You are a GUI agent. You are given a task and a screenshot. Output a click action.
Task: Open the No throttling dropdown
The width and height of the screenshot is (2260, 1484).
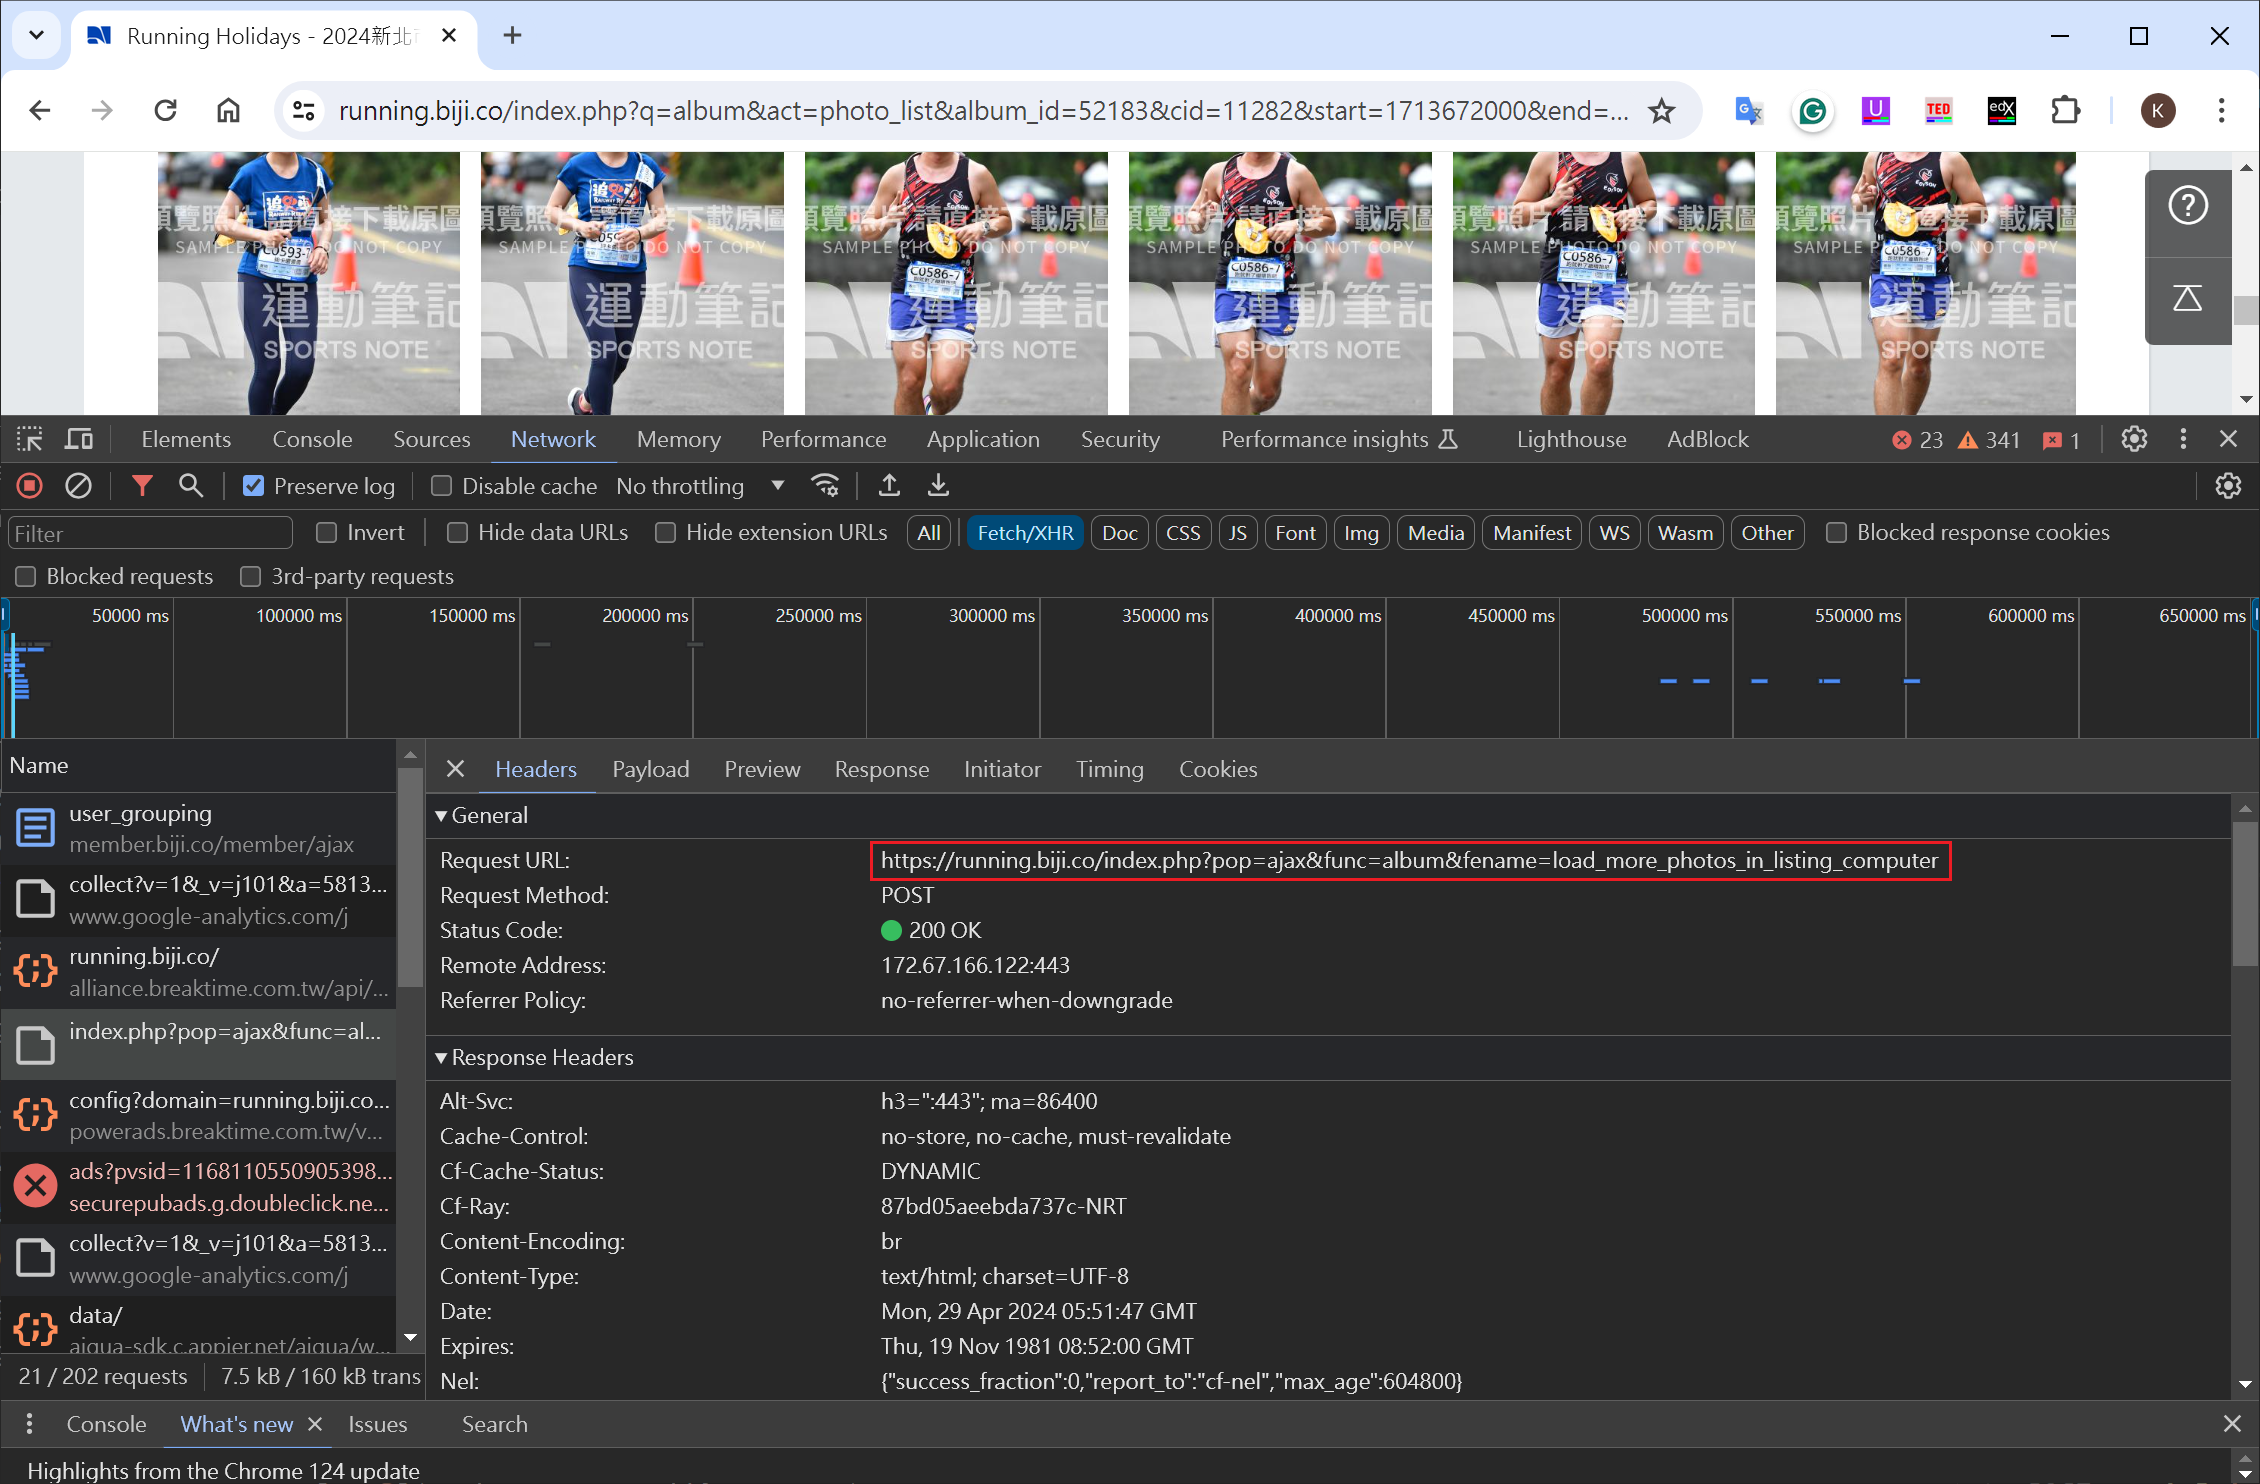[x=699, y=486]
